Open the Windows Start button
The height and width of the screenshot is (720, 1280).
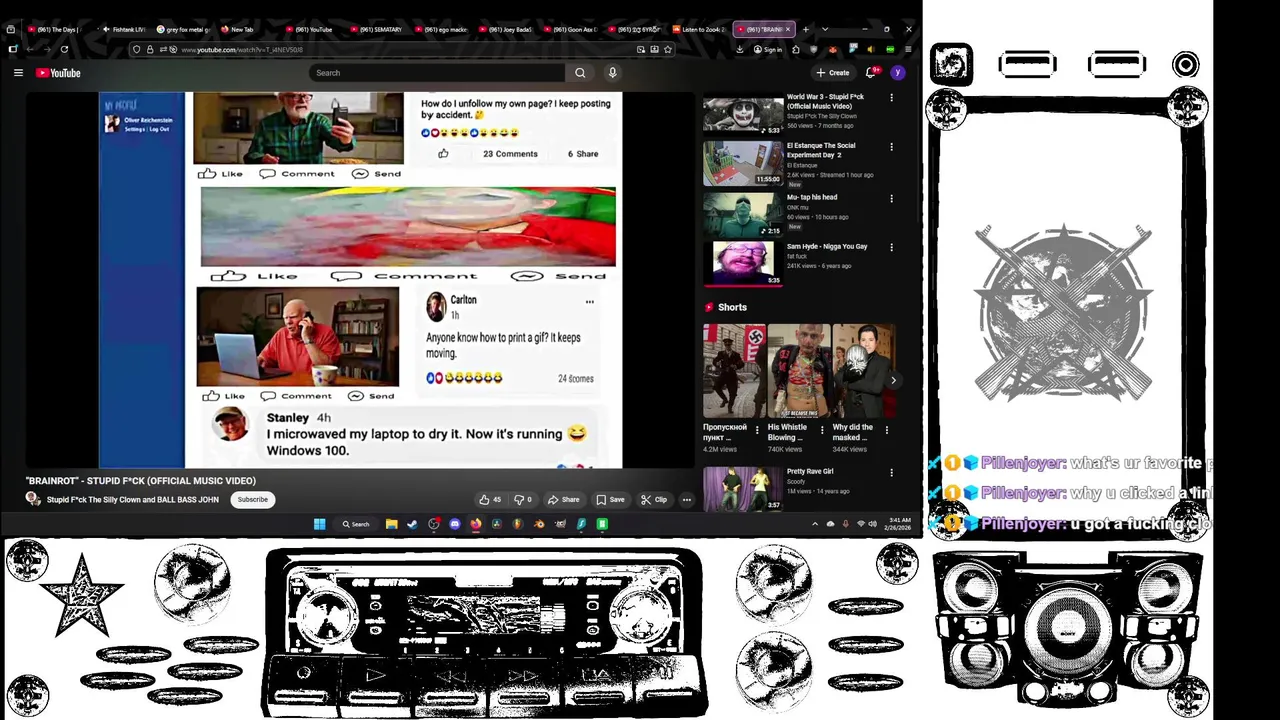pos(319,524)
